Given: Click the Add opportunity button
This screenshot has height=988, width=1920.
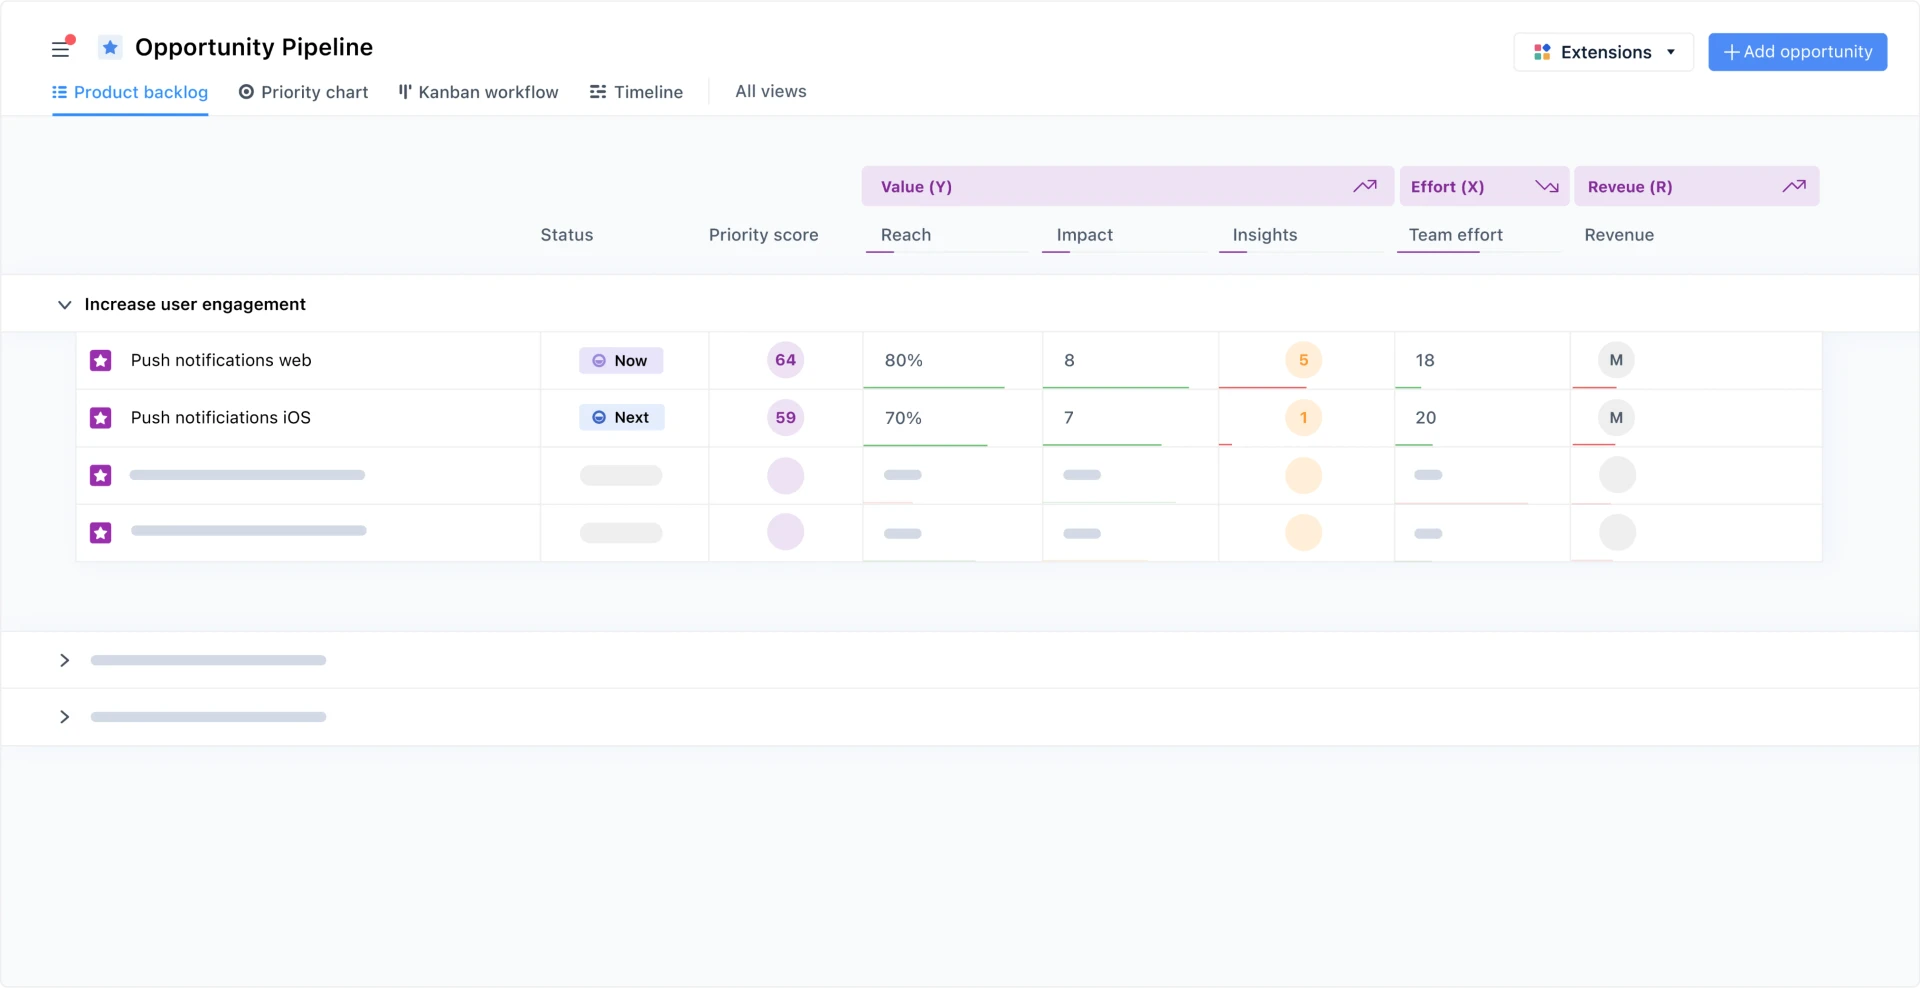Looking at the screenshot, I should (x=1797, y=52).
